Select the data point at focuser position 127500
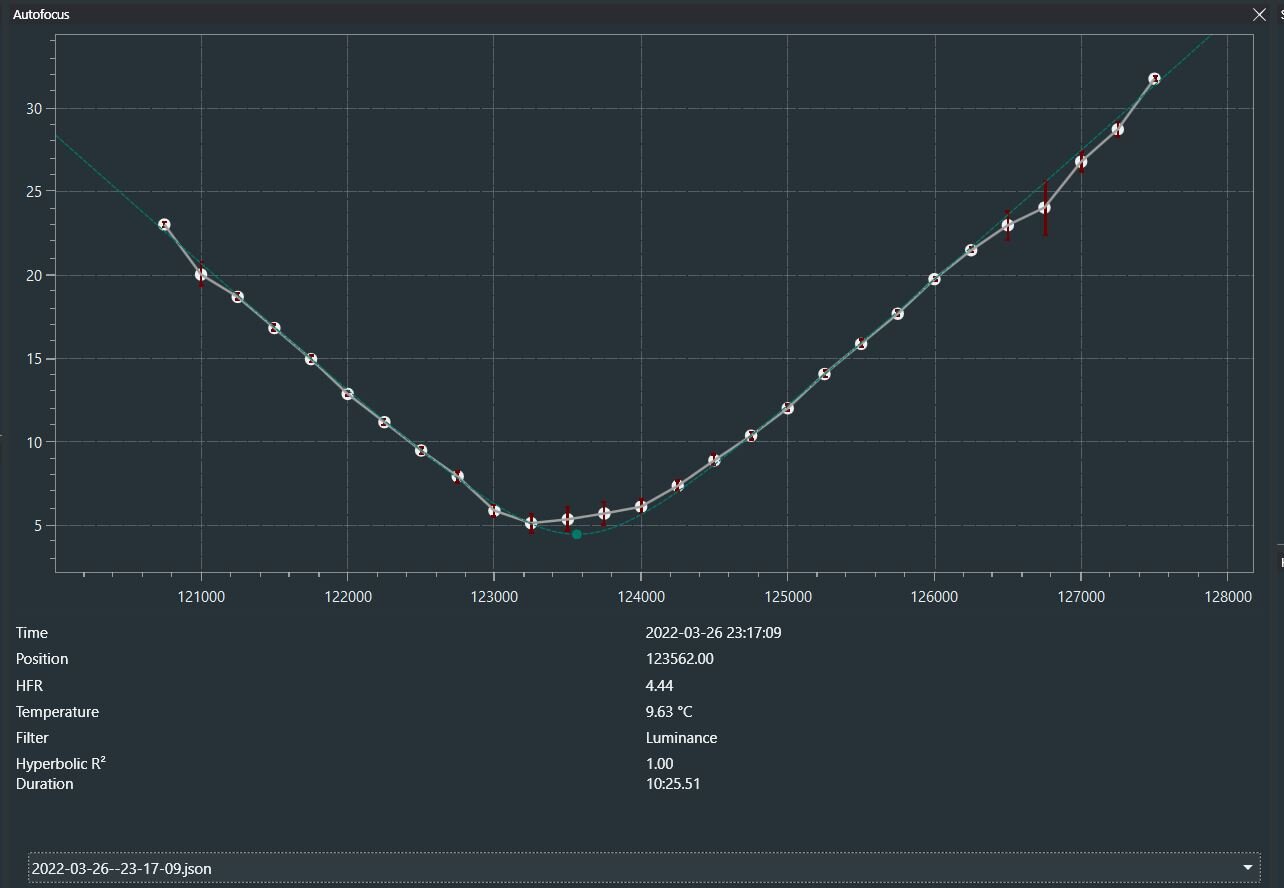This screenshot has width=1284, height=888. click(x=1154, y=79)
